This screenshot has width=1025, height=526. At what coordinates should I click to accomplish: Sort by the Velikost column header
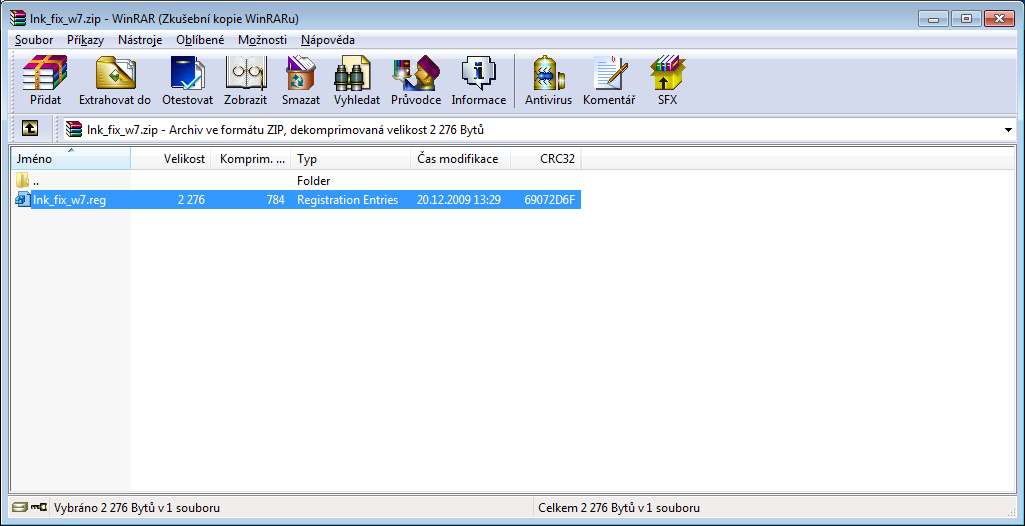coord(171,158)
